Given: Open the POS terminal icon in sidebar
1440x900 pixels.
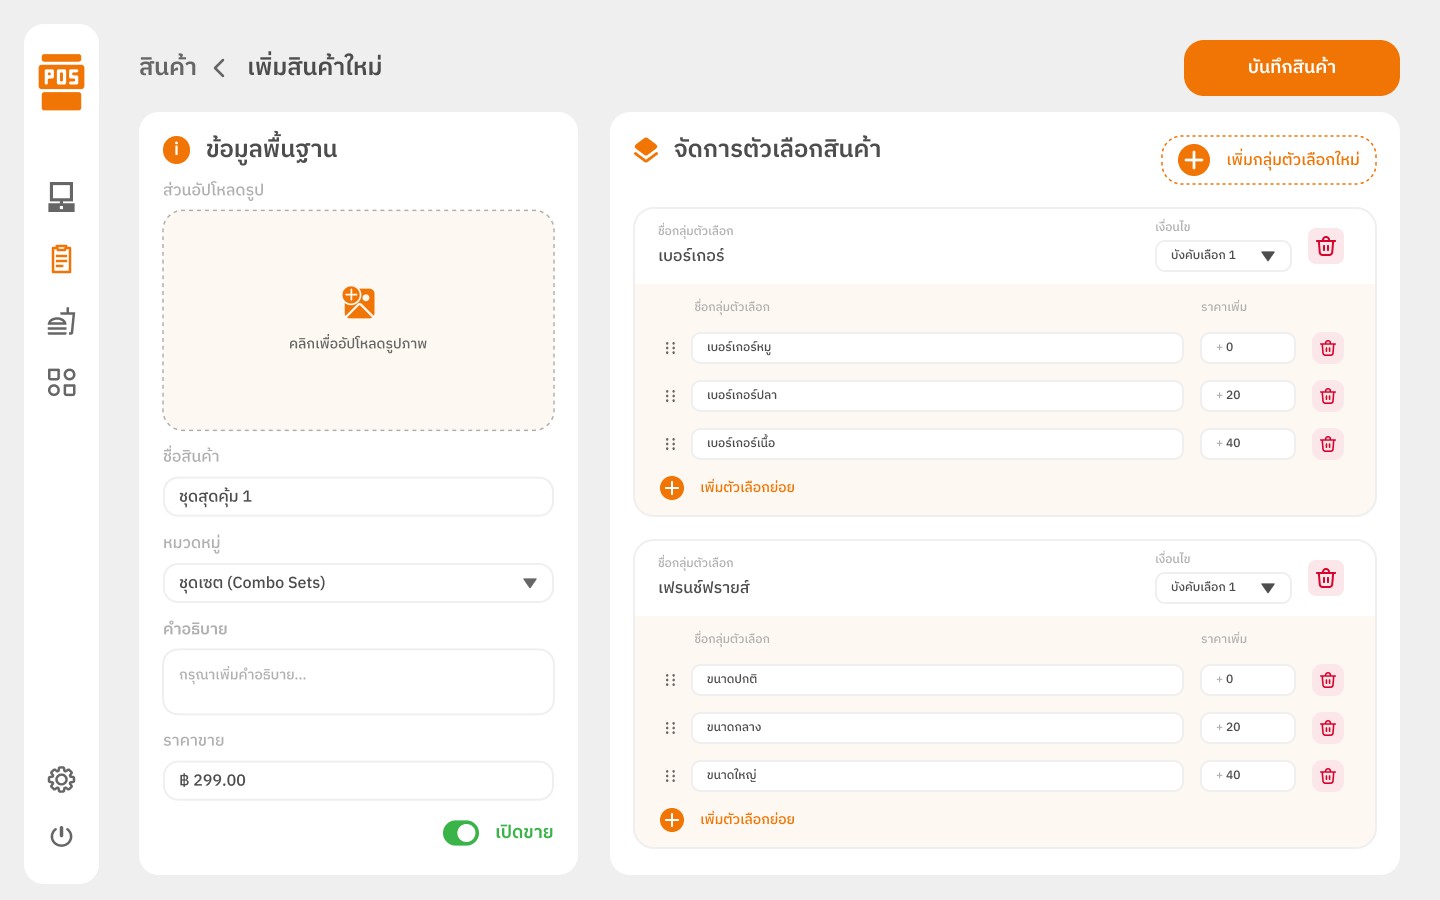Looking at the screenshot, I should coord(61,197).
